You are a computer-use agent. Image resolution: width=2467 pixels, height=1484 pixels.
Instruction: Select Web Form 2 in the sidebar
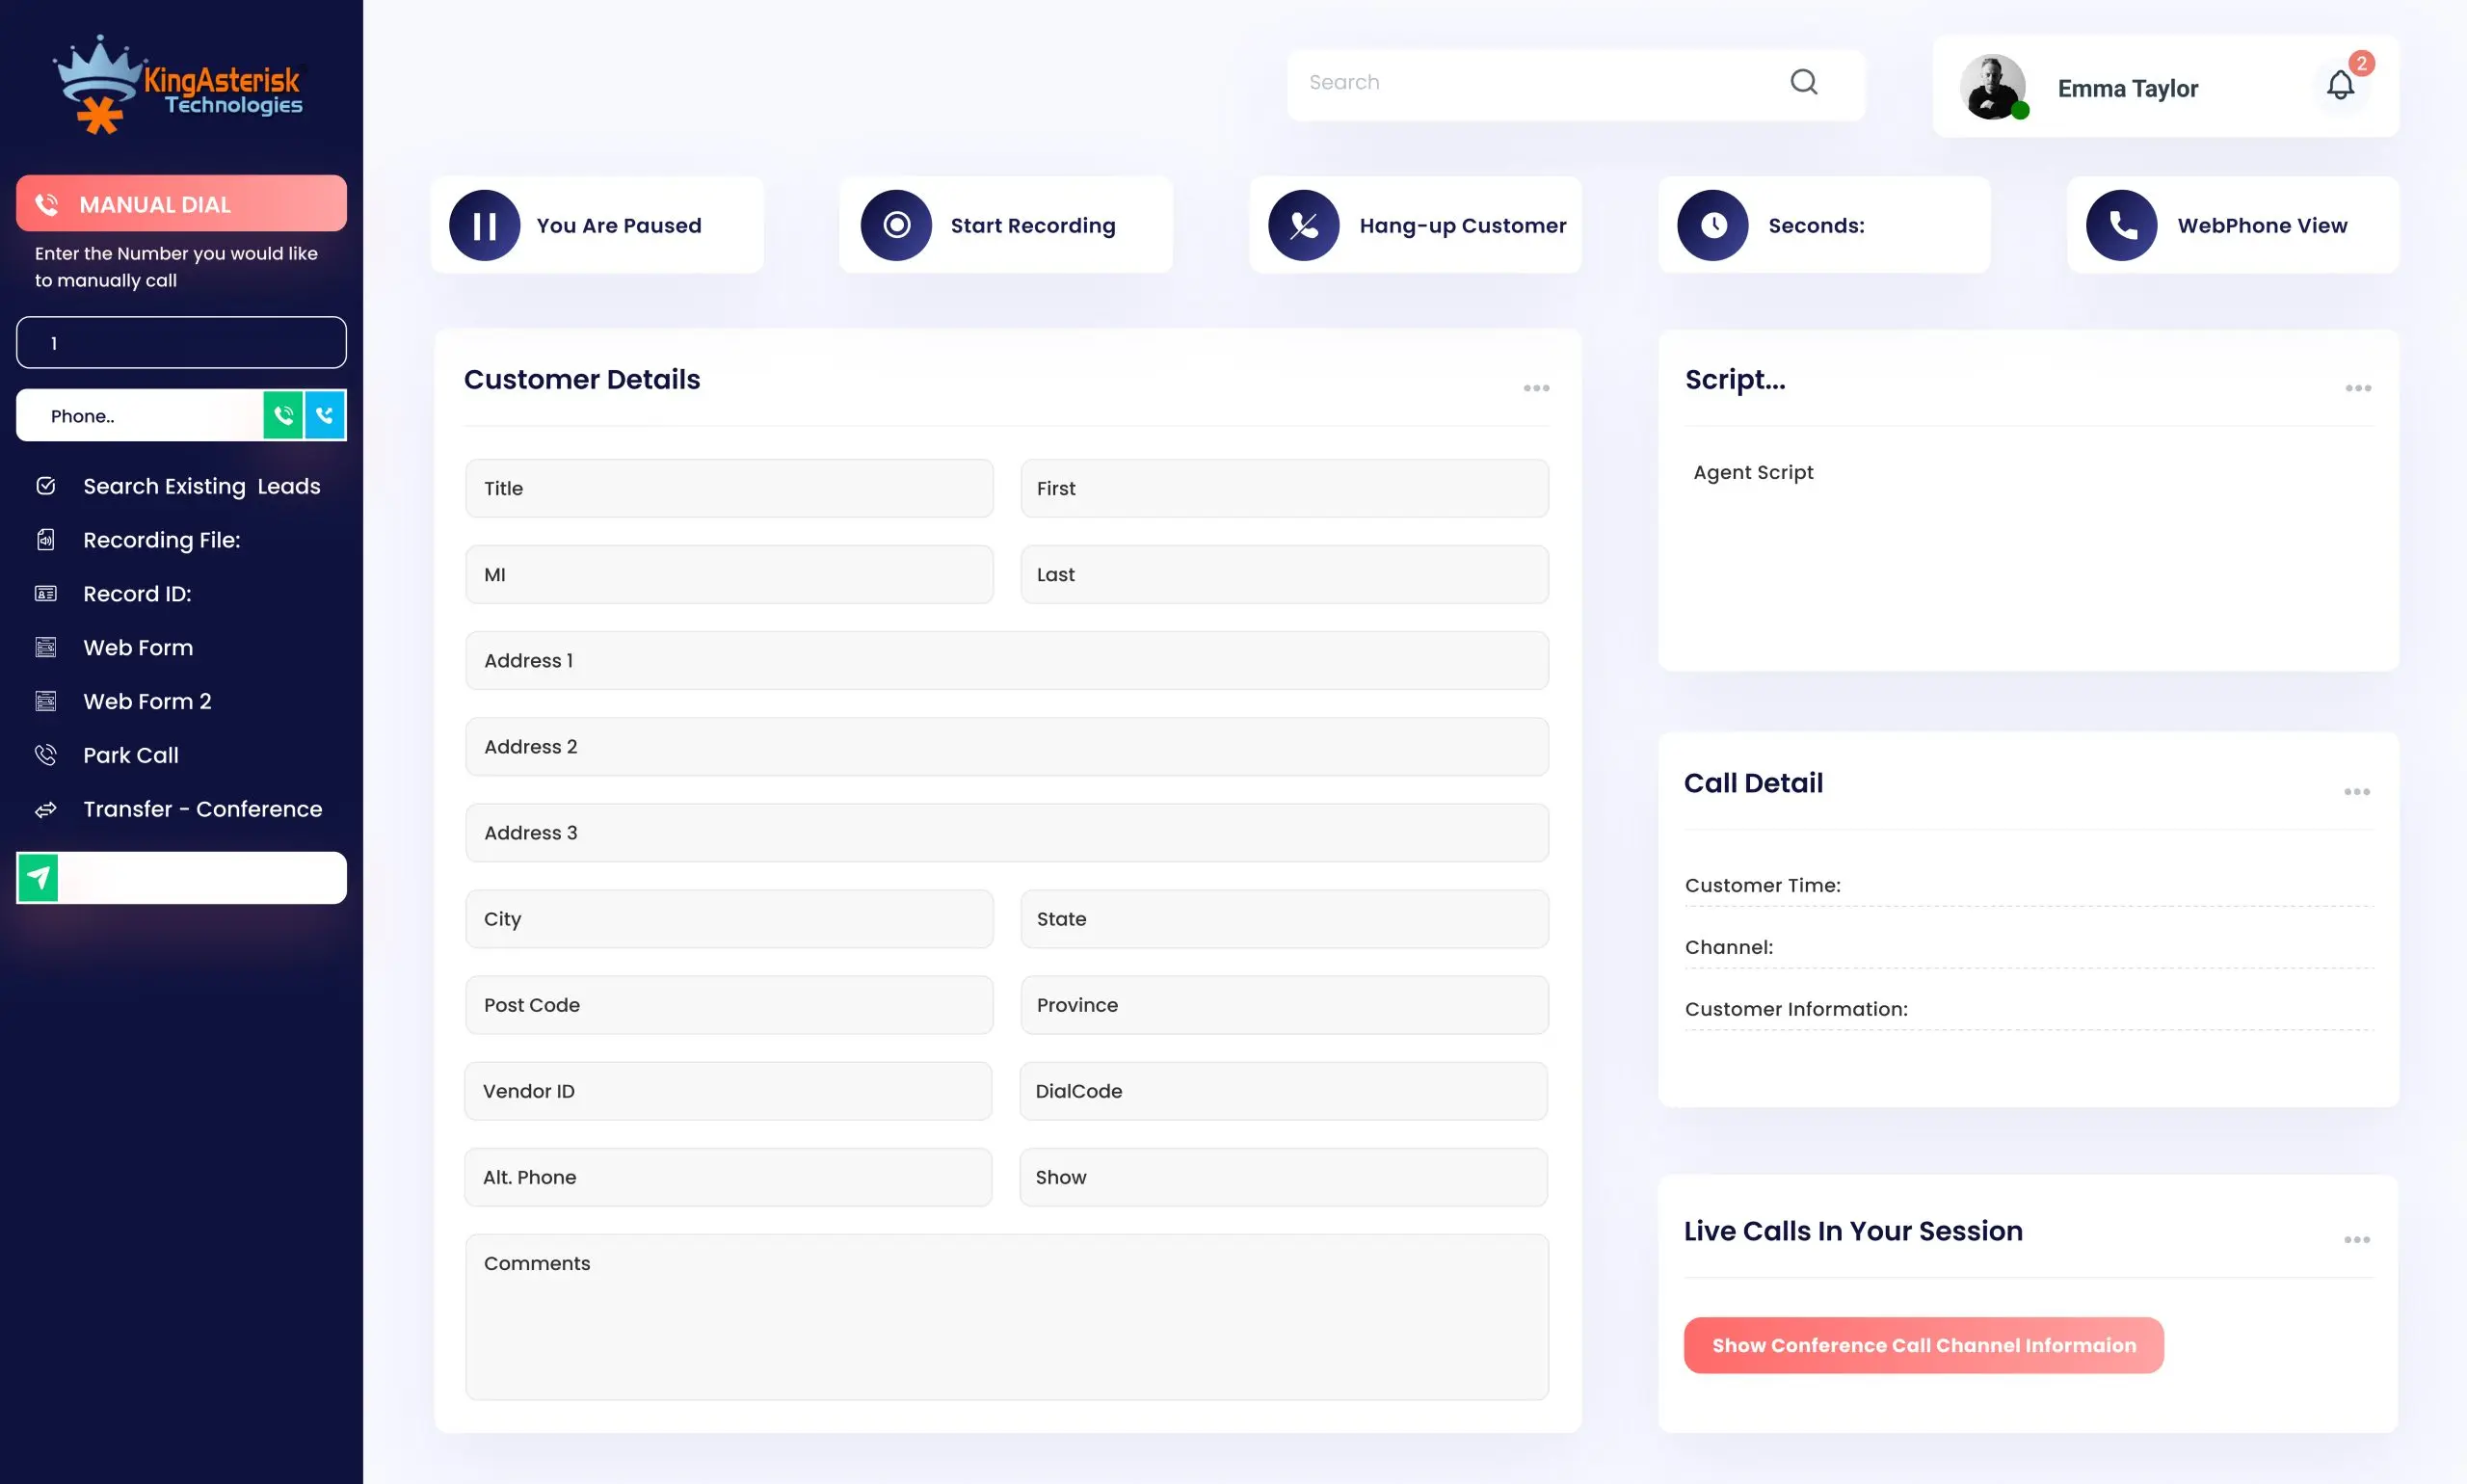pyautogui.click(x=147, y=701)
